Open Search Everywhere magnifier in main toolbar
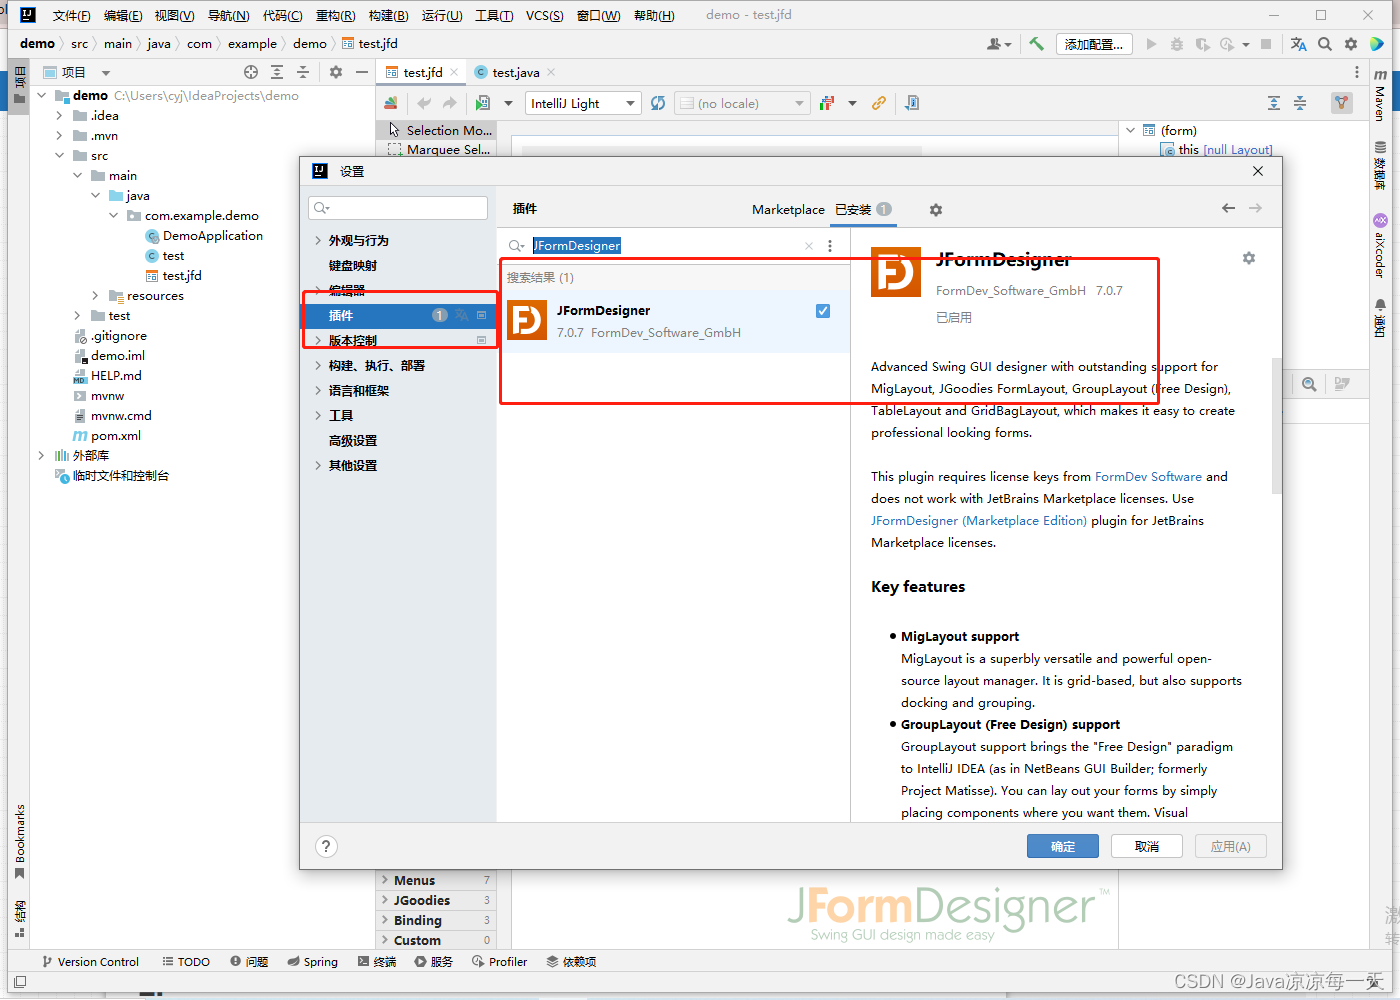The width and height of the screenshot is (1400, 1000). click(x=1325, y=44)
